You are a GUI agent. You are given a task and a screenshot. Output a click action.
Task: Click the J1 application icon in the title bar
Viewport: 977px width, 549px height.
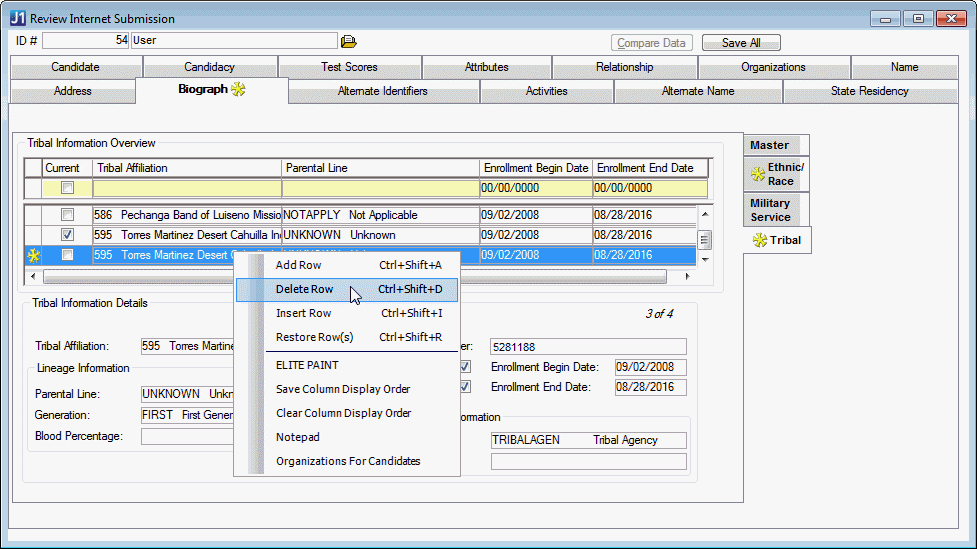tap(18, 18)
